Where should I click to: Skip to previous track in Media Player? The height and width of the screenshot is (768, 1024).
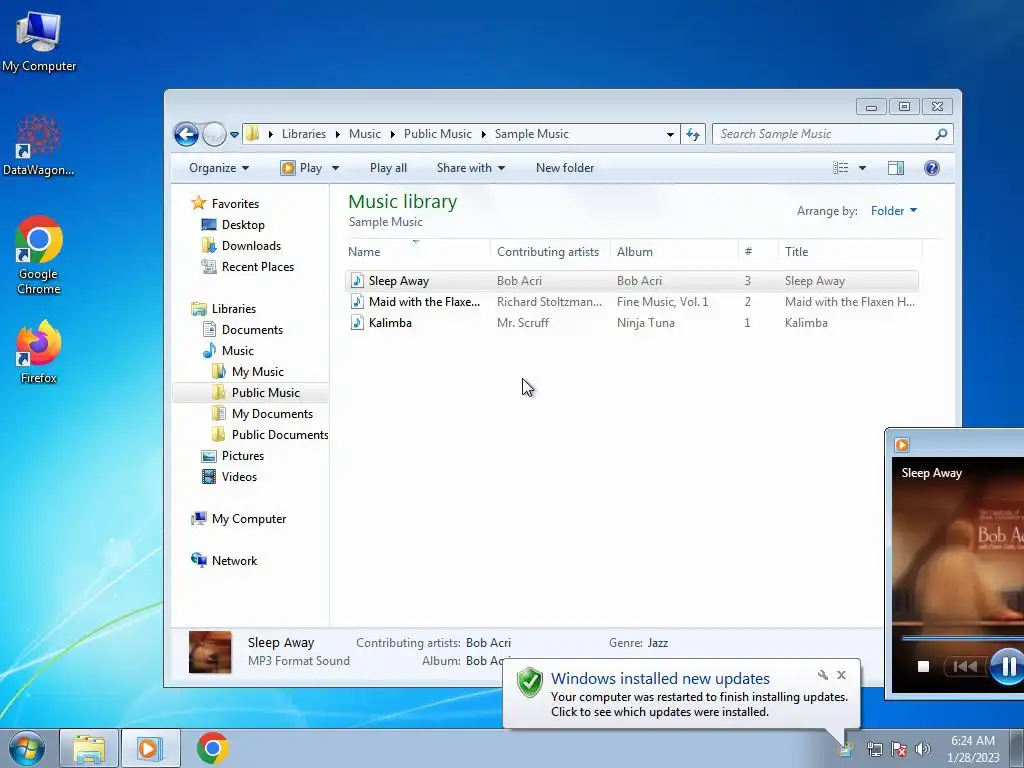pos(965,667)
